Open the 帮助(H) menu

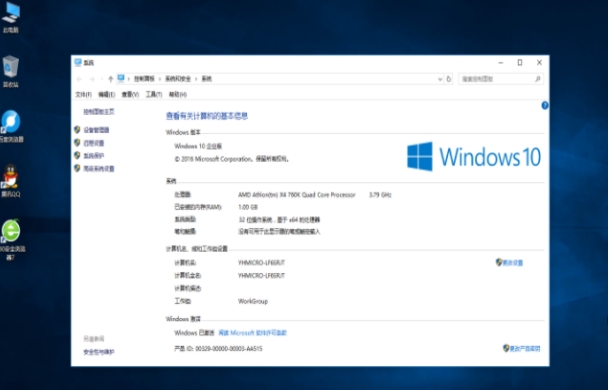click(x=177, y=95)
